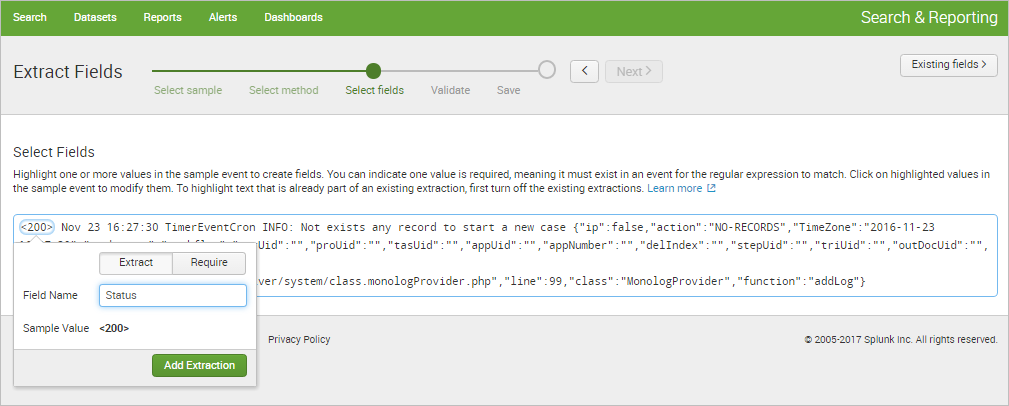
Task: Click the Add Extraction button
Action: (x=199, y=365)
